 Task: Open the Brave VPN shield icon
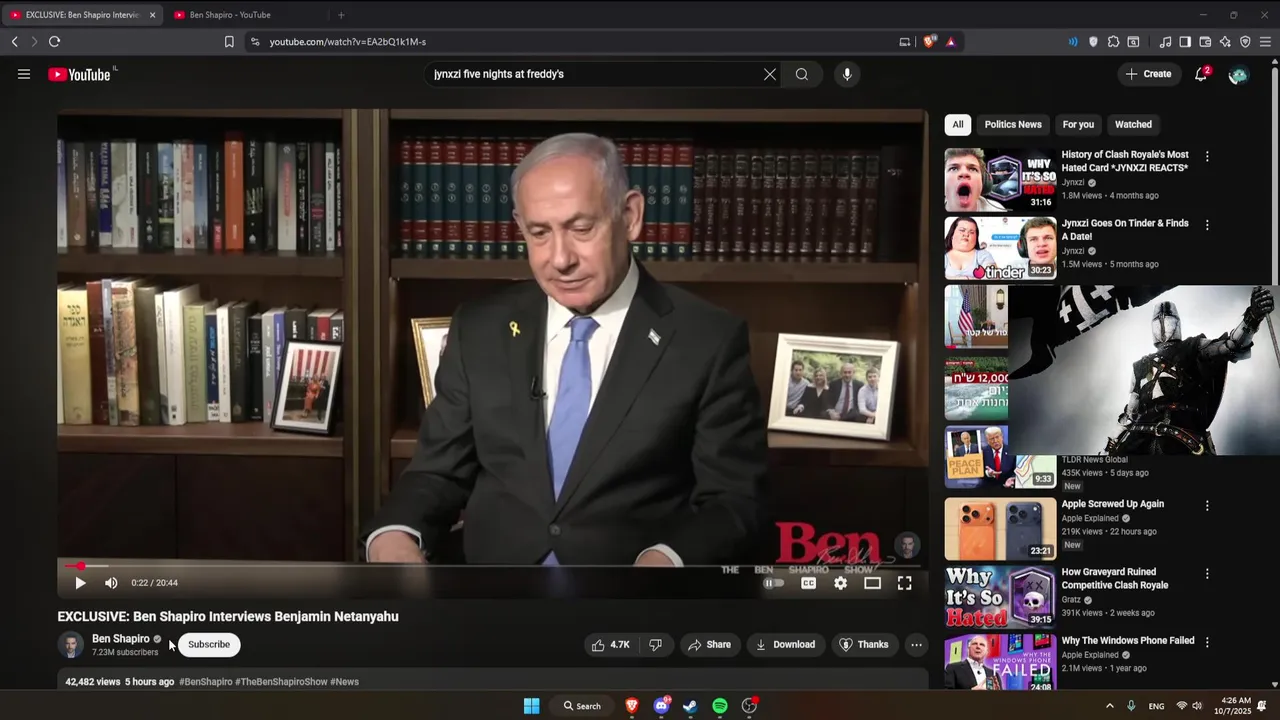point(1245,42)
